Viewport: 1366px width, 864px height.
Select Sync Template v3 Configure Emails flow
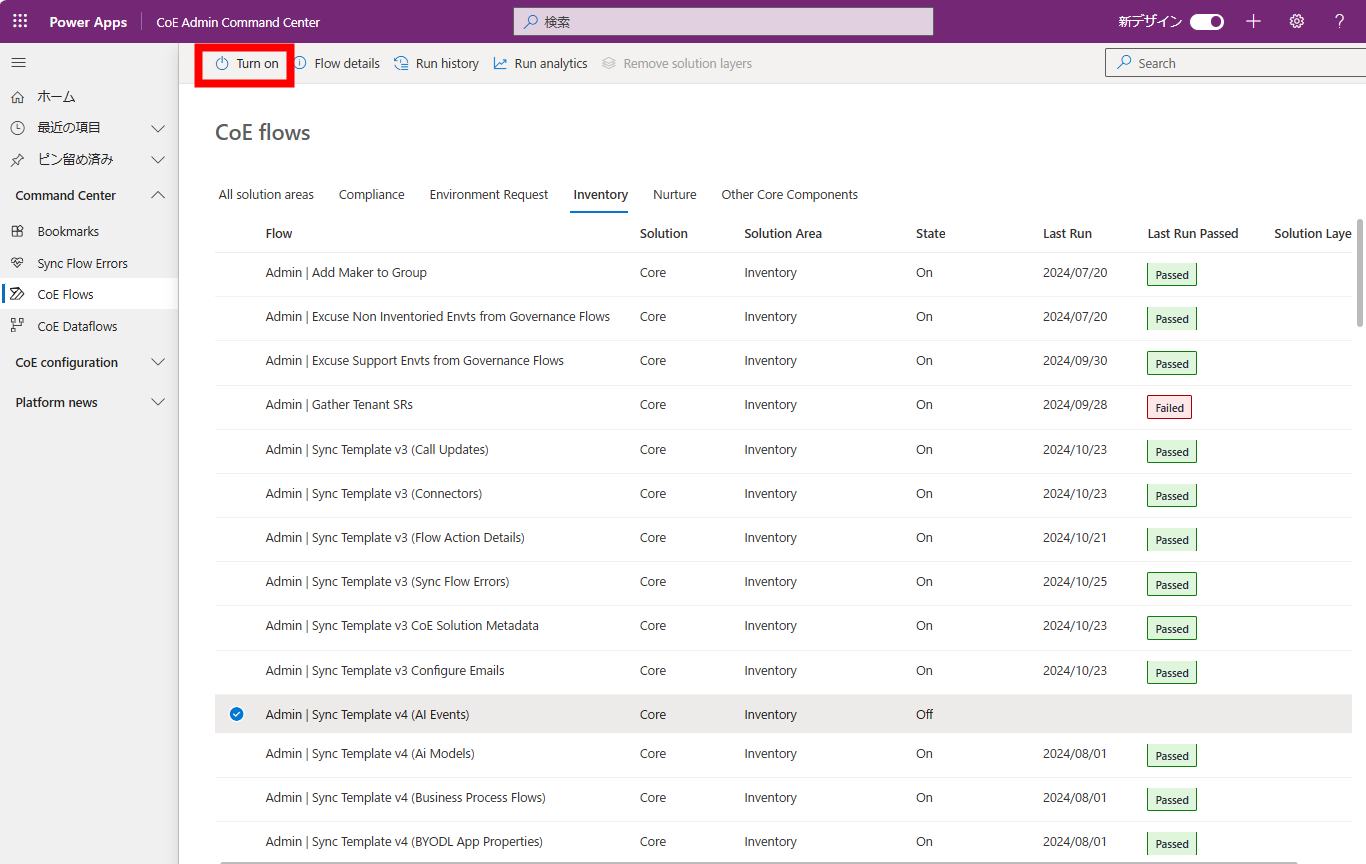coord(385,671)
